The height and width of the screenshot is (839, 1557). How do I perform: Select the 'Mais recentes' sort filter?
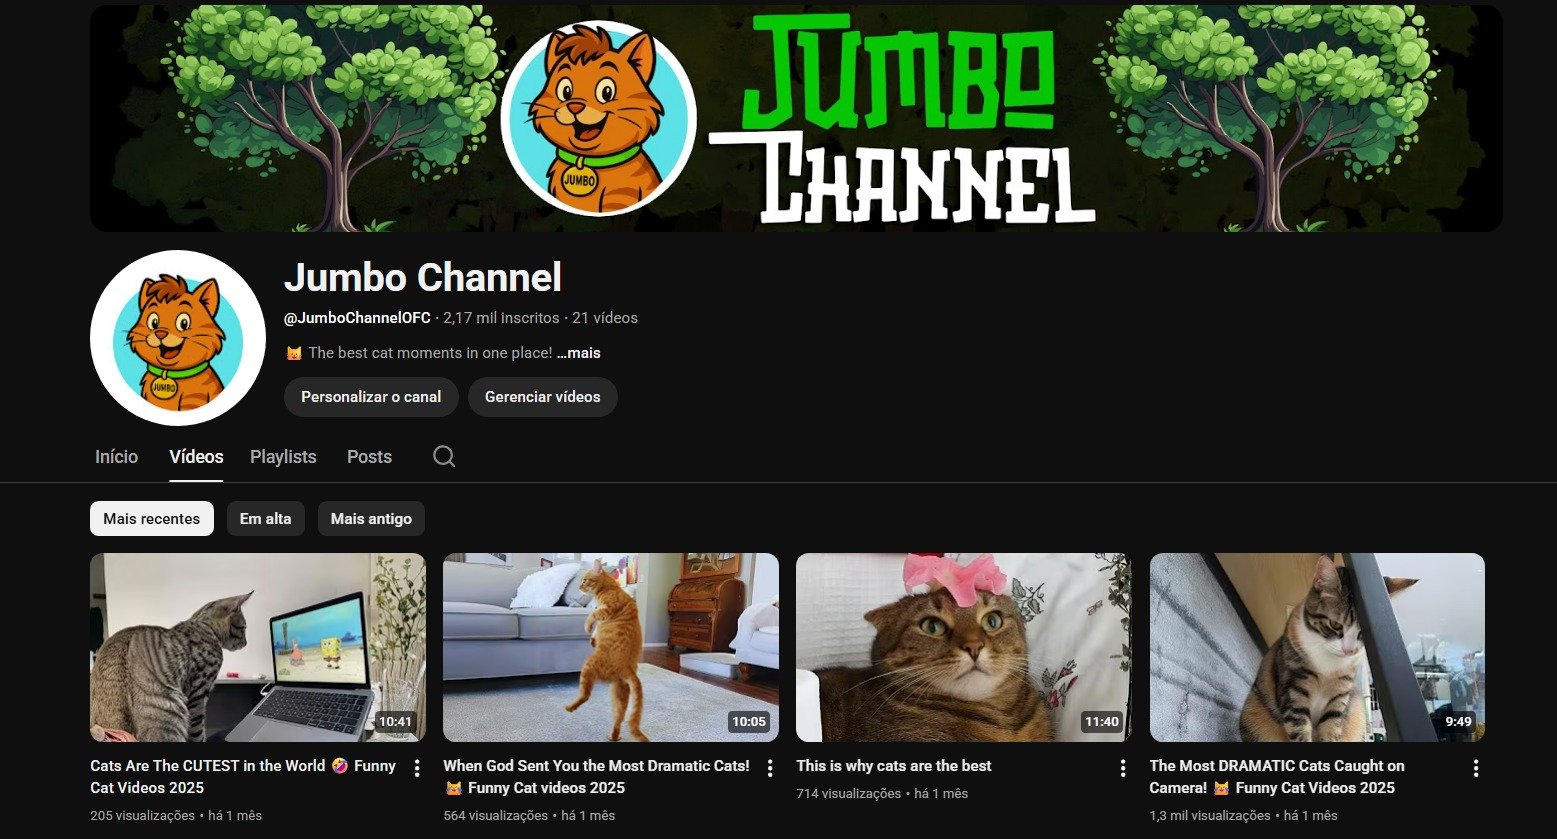tap(152, 519)
